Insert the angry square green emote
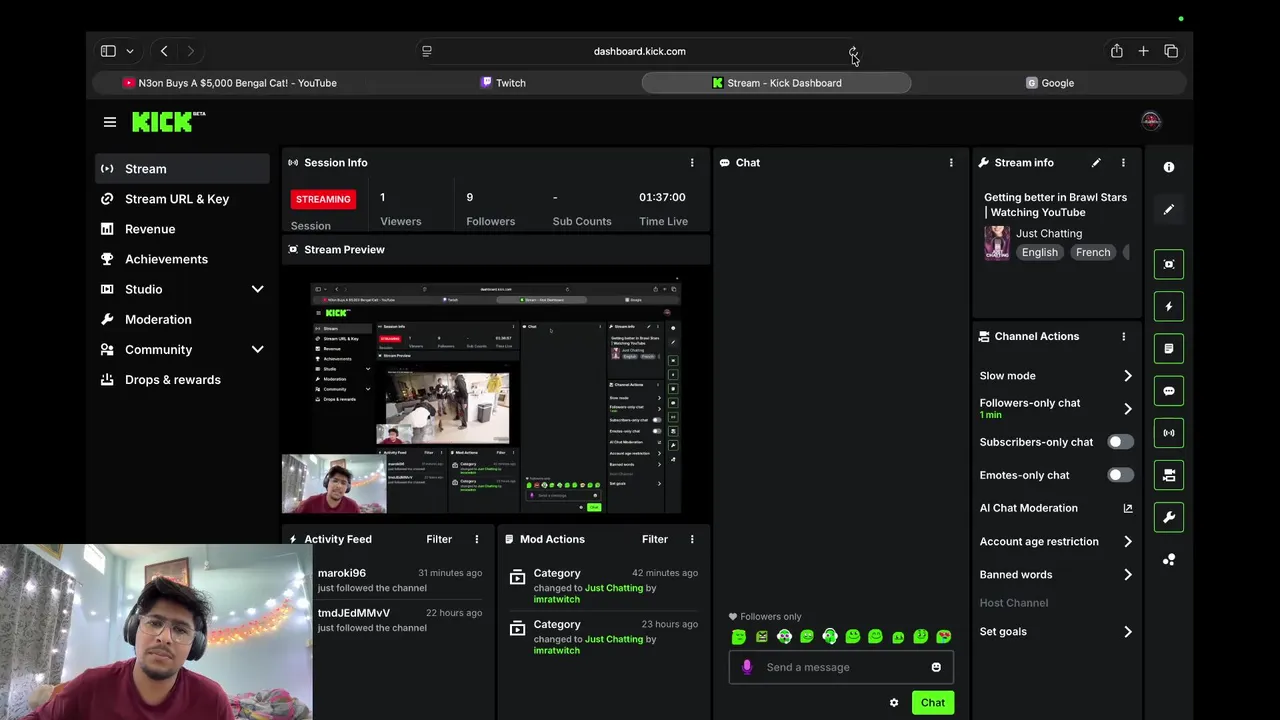 (x=762, y=636)
